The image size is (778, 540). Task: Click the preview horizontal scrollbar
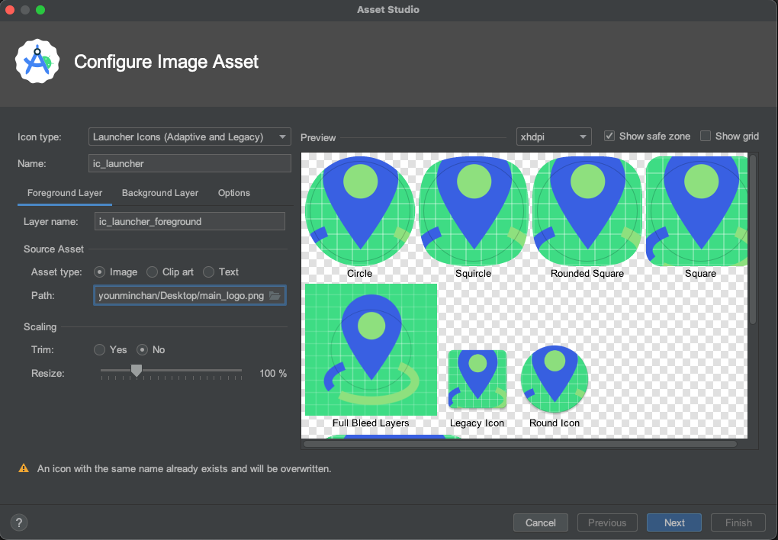[x=520, y=444]
